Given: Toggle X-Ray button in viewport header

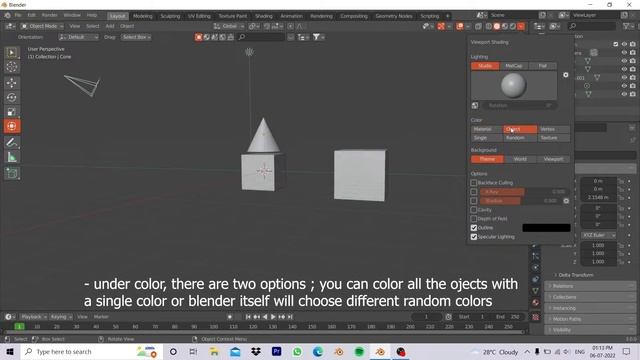Looking at the screenshot, I should pos(478,26).
